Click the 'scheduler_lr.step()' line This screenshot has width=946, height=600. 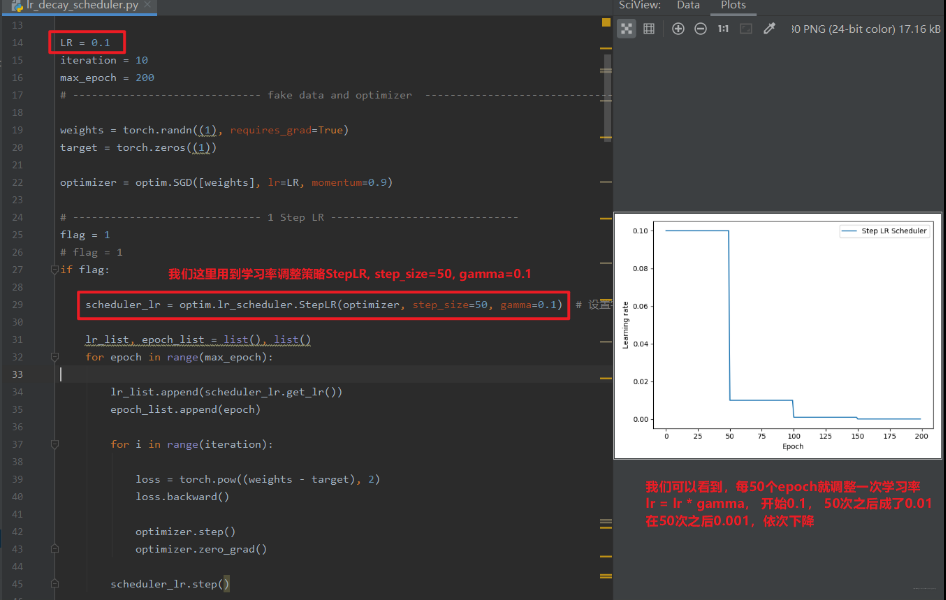170,584
